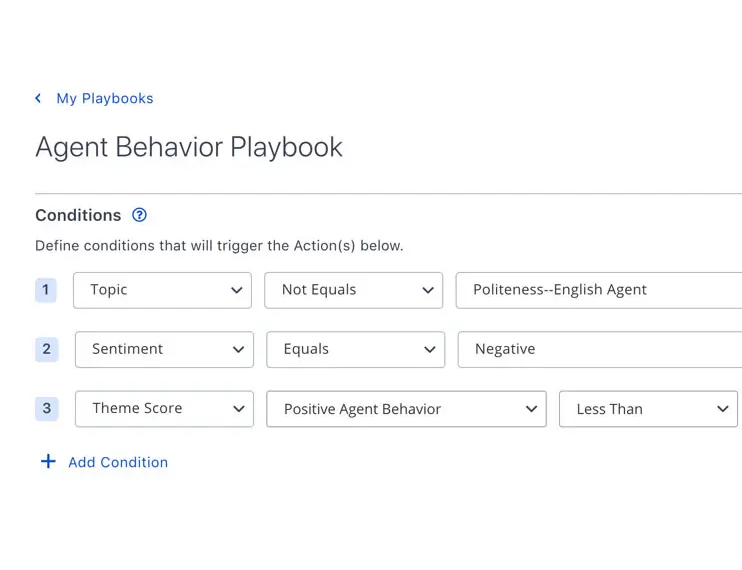Go back to My Playbooks
Screen dimensions: 742x570
[x=104, y=98]
